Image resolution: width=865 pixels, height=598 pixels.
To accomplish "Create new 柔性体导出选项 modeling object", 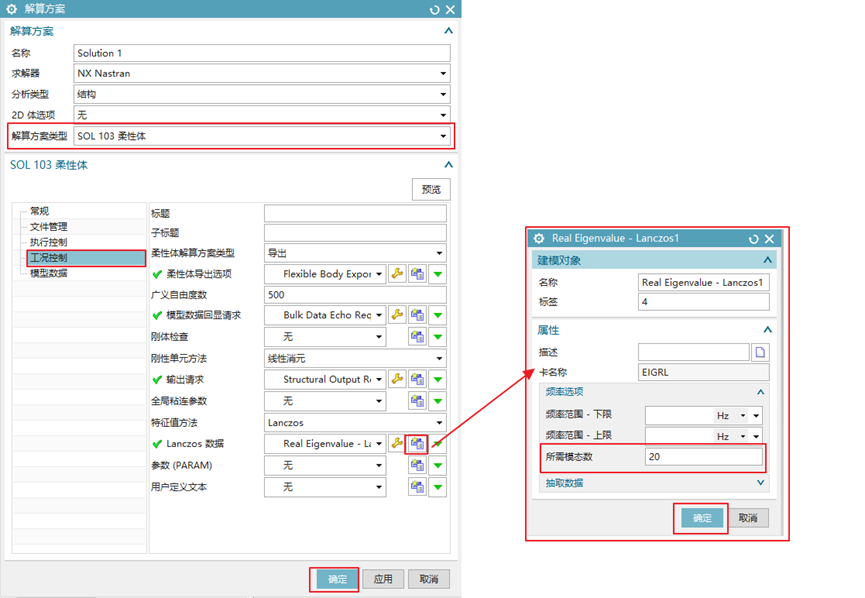I will pyautogui.click(x=417, y=274).
